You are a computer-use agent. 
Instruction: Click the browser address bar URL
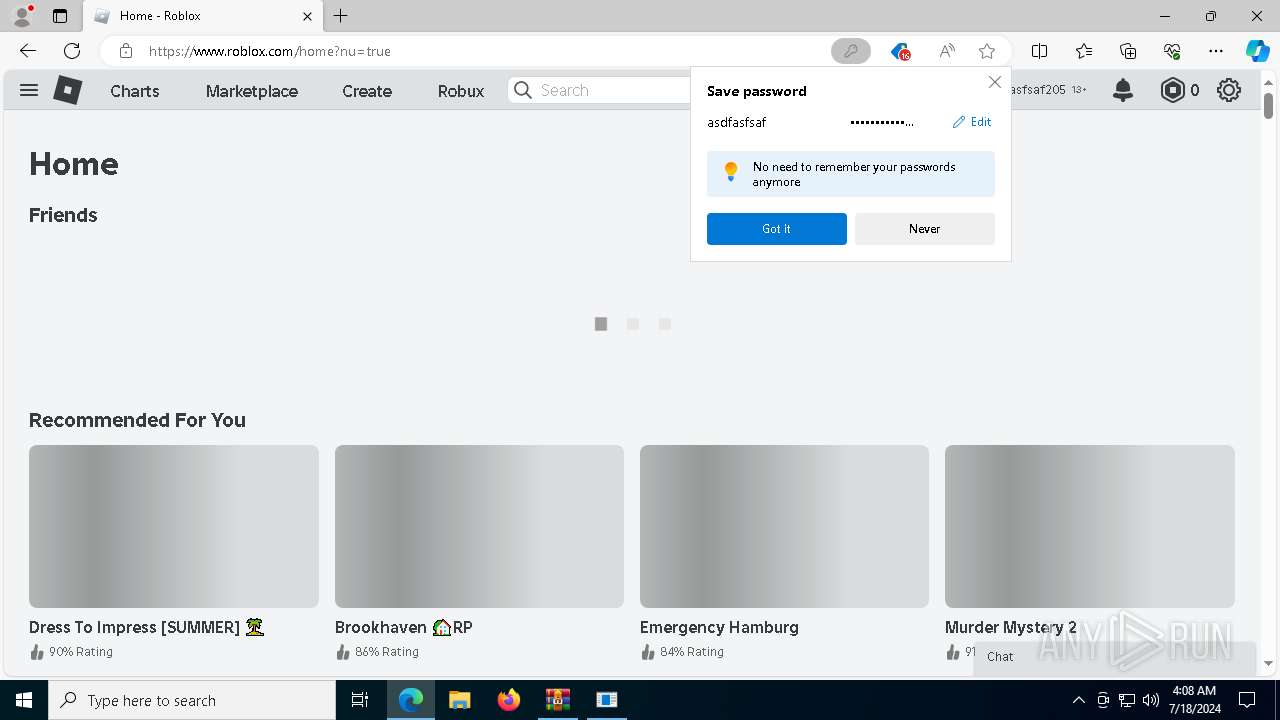tap(270, 51)
